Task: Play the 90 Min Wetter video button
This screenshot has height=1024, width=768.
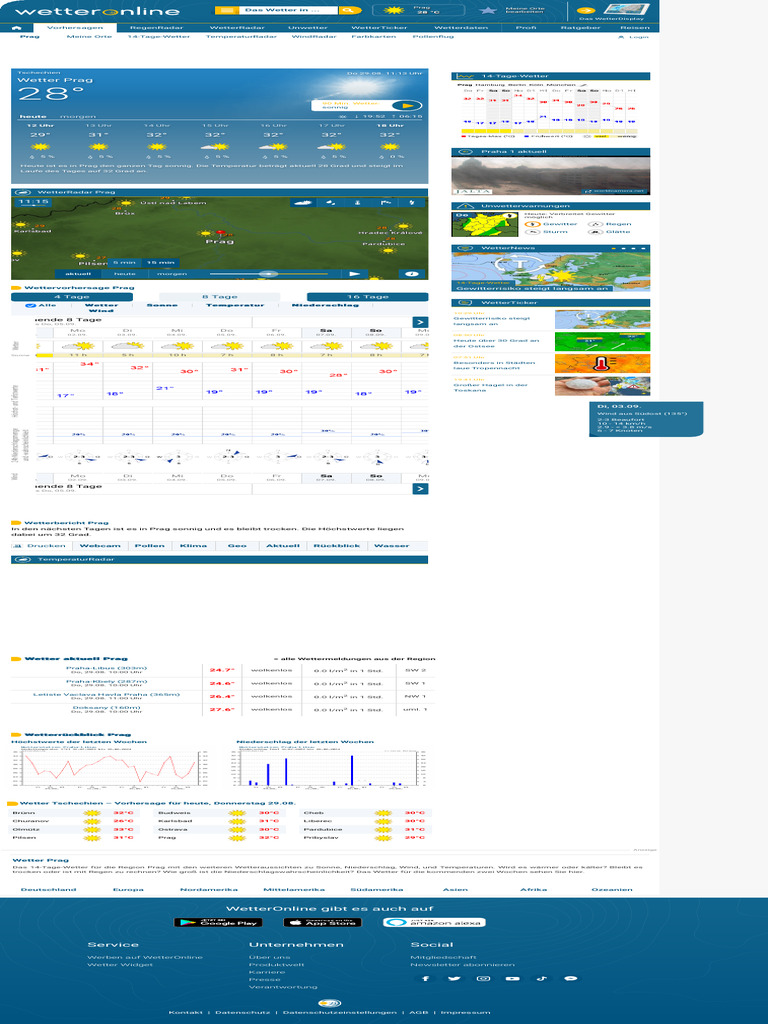Action: click(x=406, y=105)
